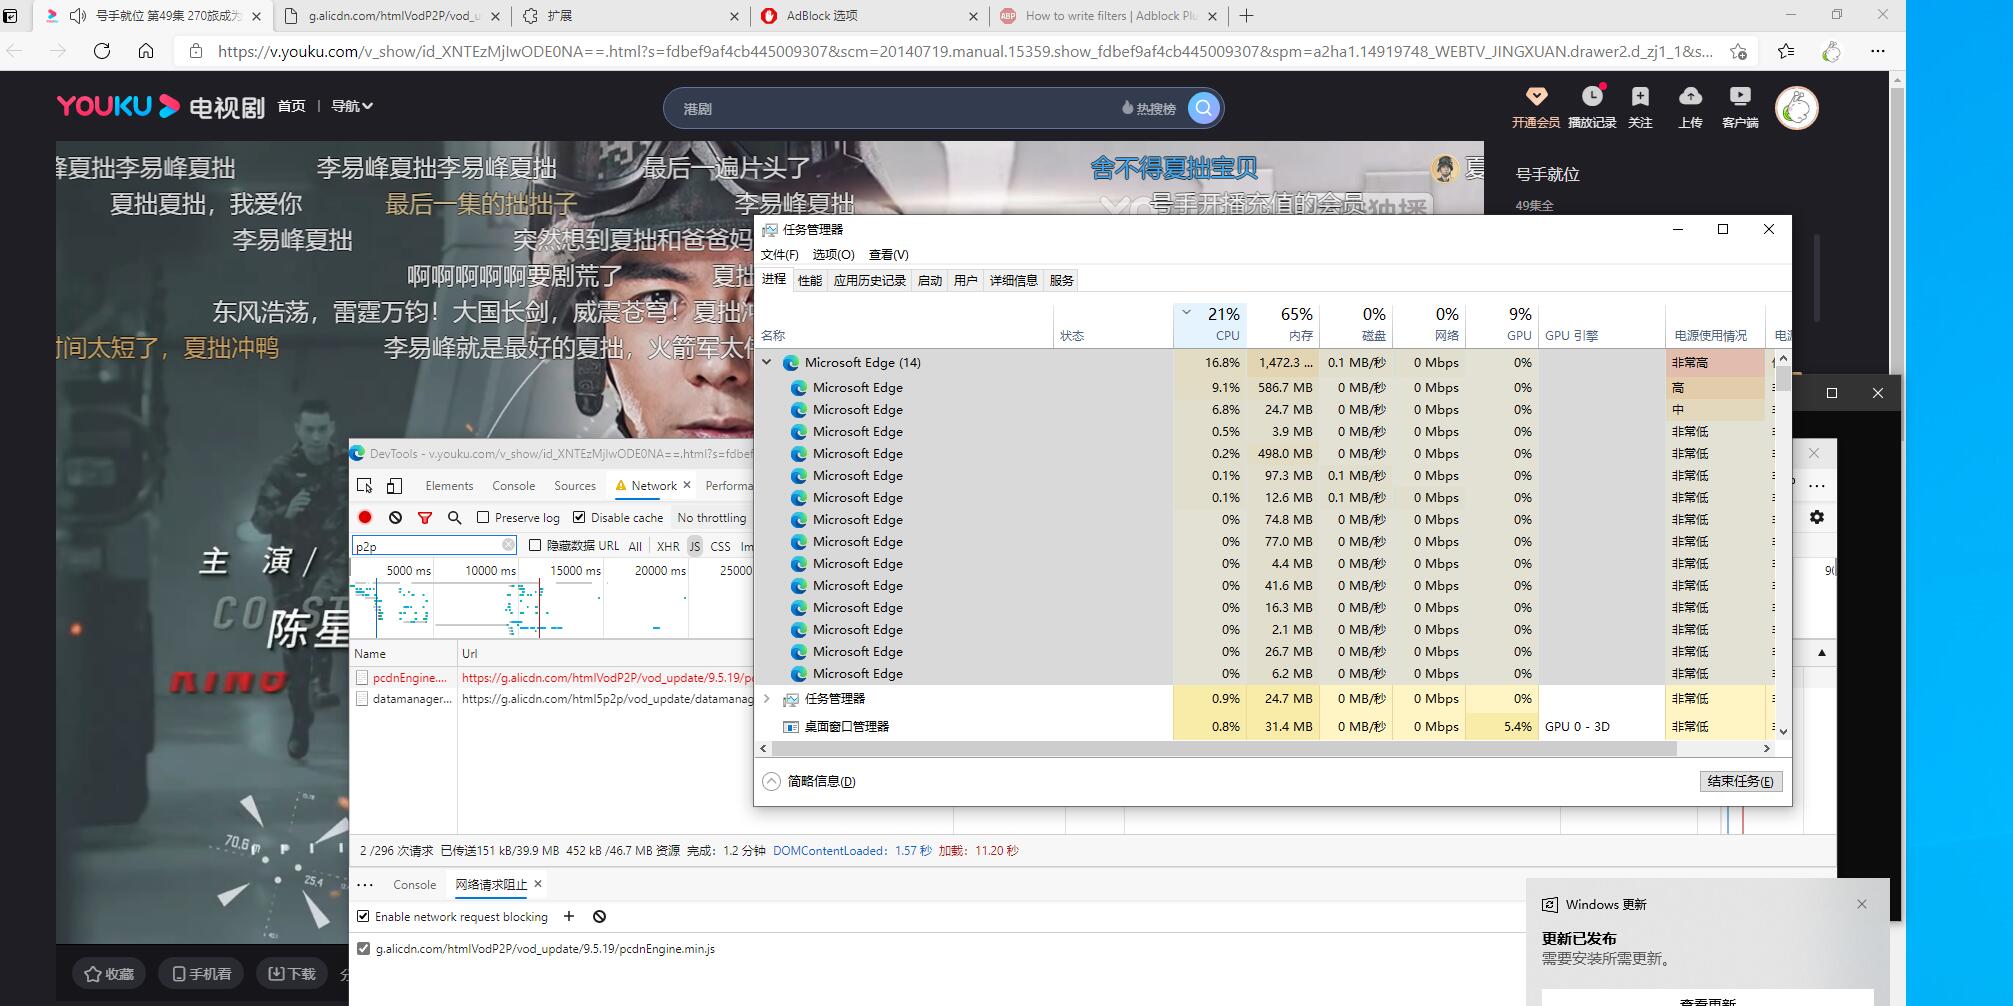Toggle the network filter funnel icon

(x=425, y=517)
